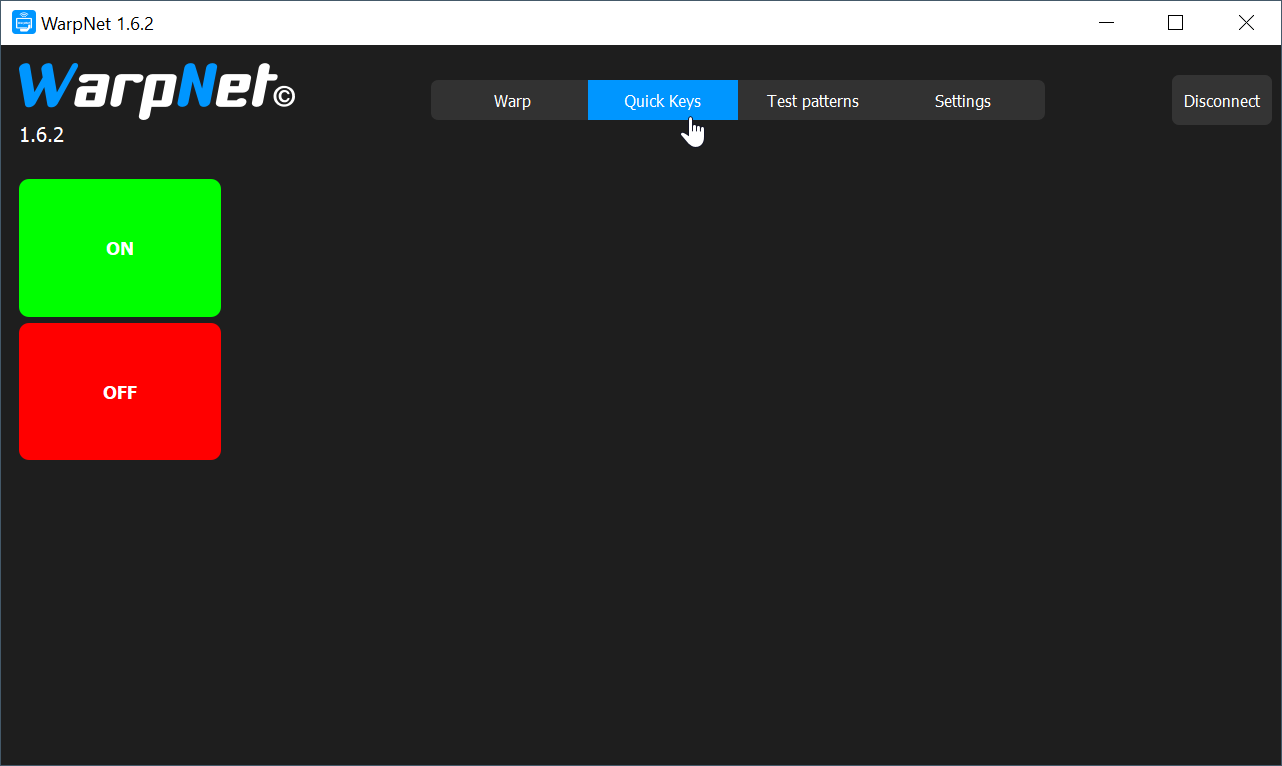Maximize the WarpNet window

coord(1175,22)
